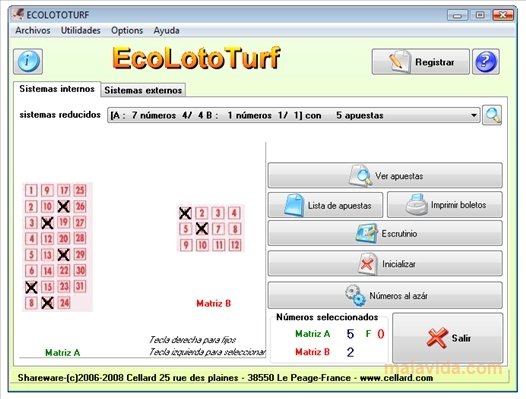Open Lista de apuestas
This screenshot has width=526, height=399.
[x=325, y=205]
